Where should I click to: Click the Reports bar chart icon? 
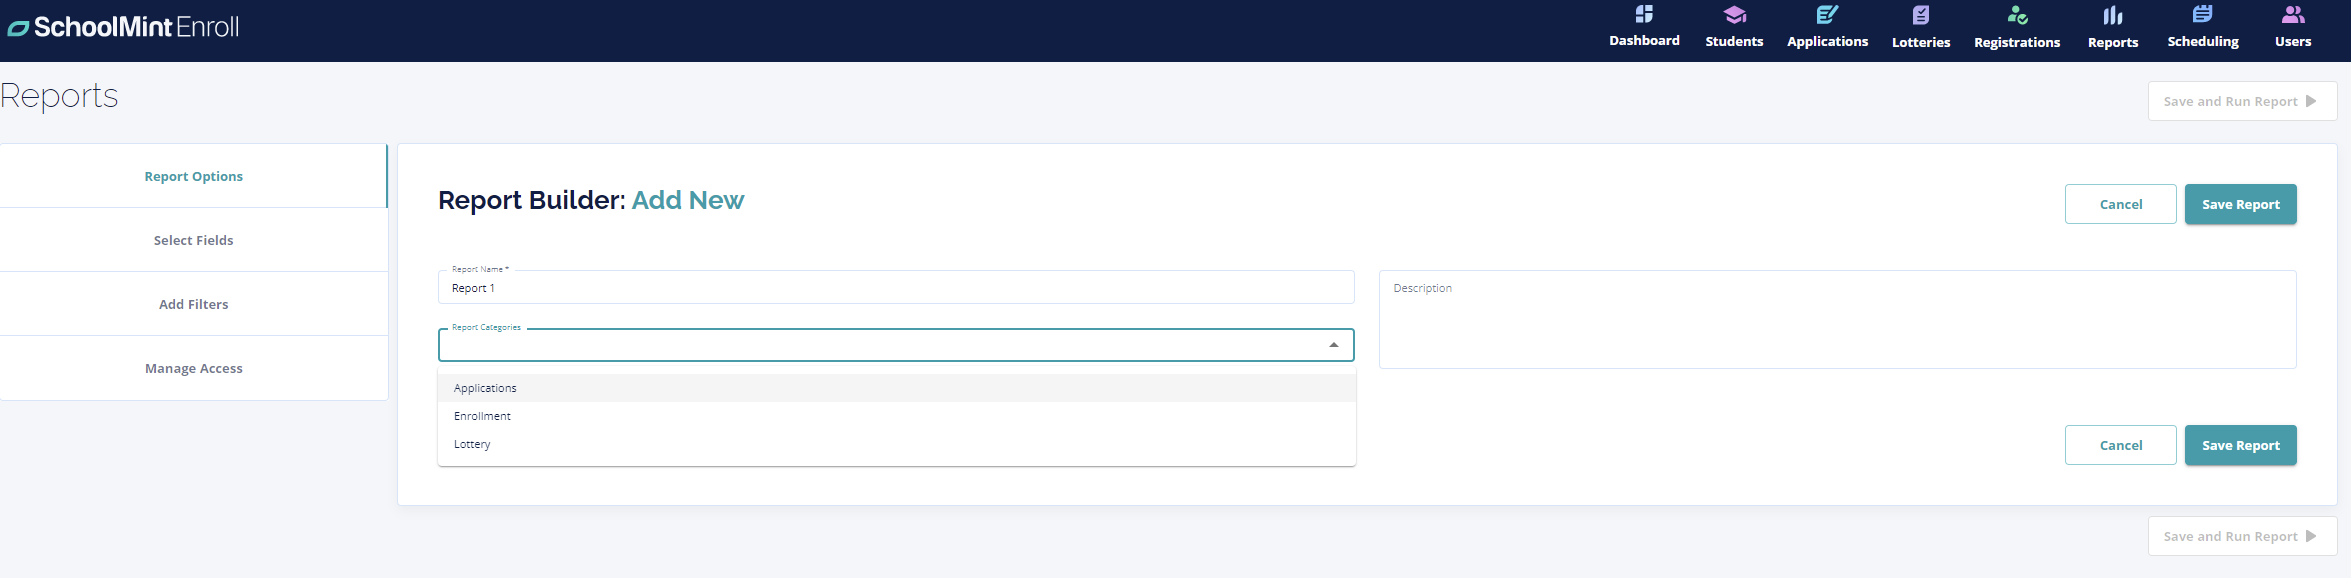(2112, 15)
